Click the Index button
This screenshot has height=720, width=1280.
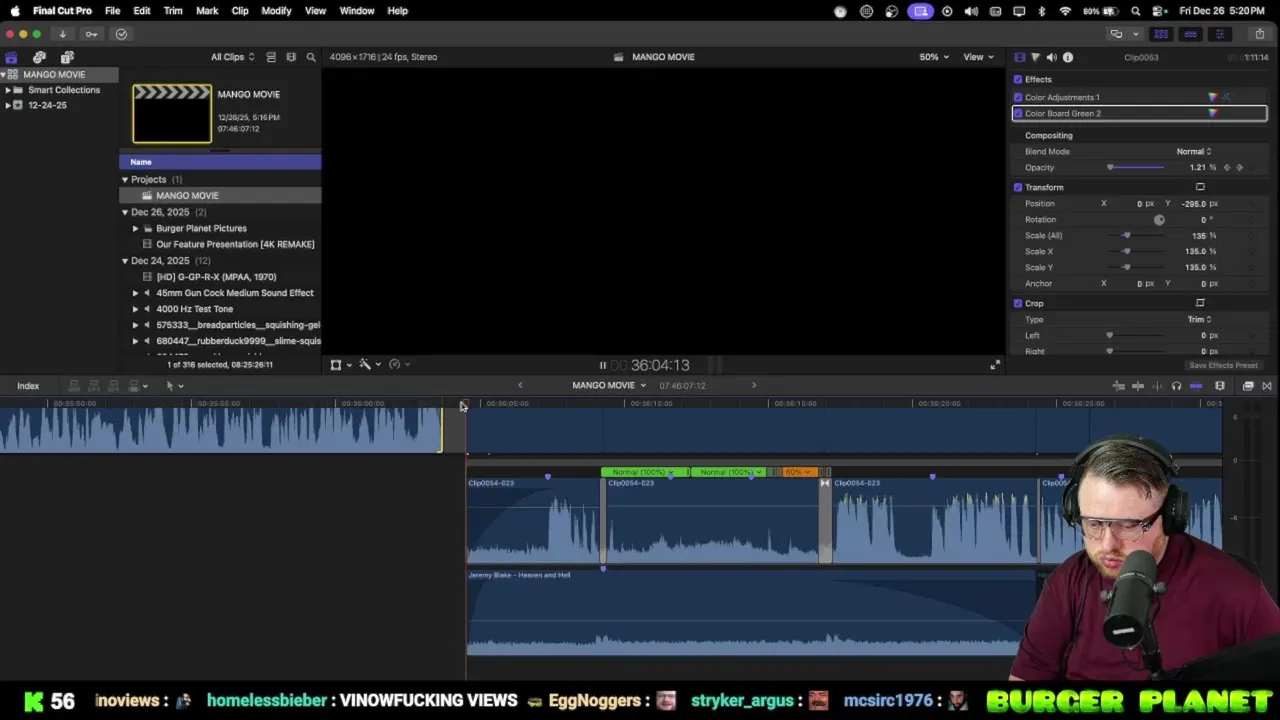[x=28, y=386]
